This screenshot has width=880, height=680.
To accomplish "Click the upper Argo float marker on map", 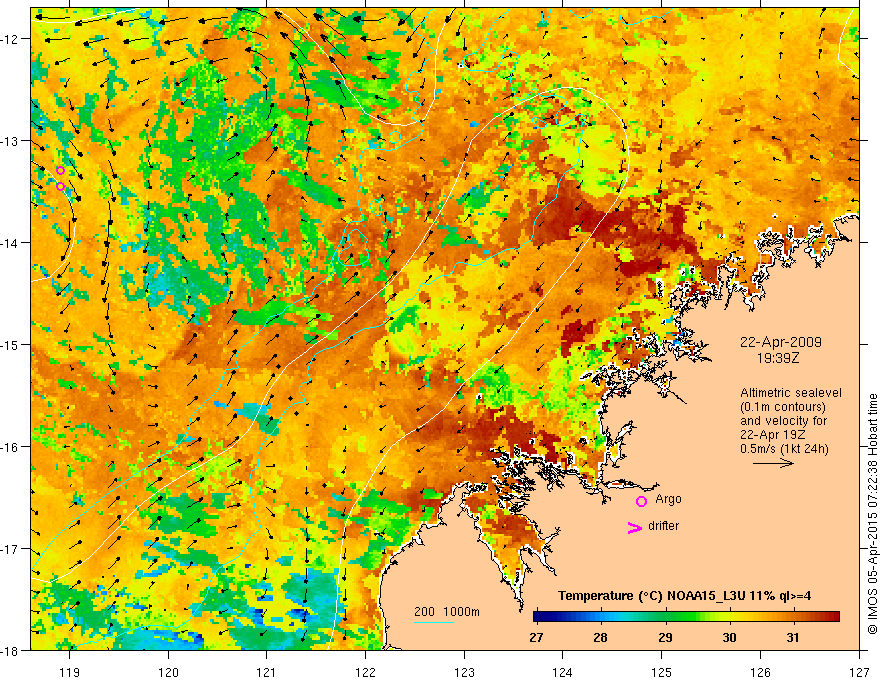I will [61, 171].
